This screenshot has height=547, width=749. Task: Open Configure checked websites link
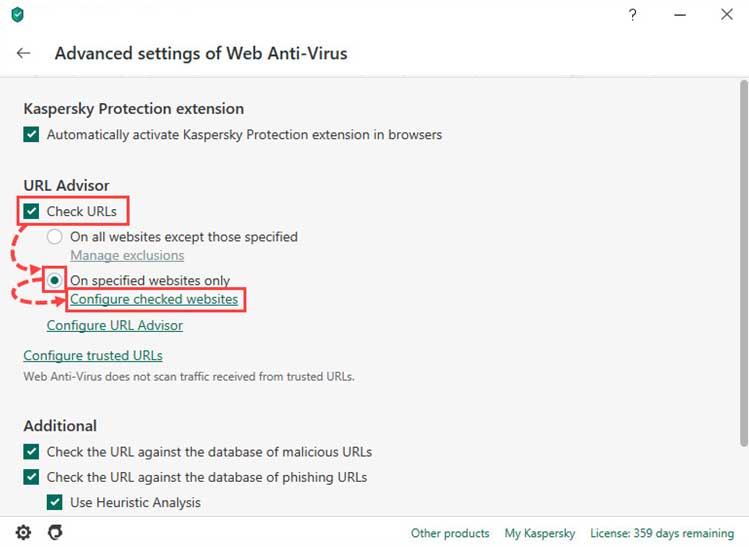154,300
